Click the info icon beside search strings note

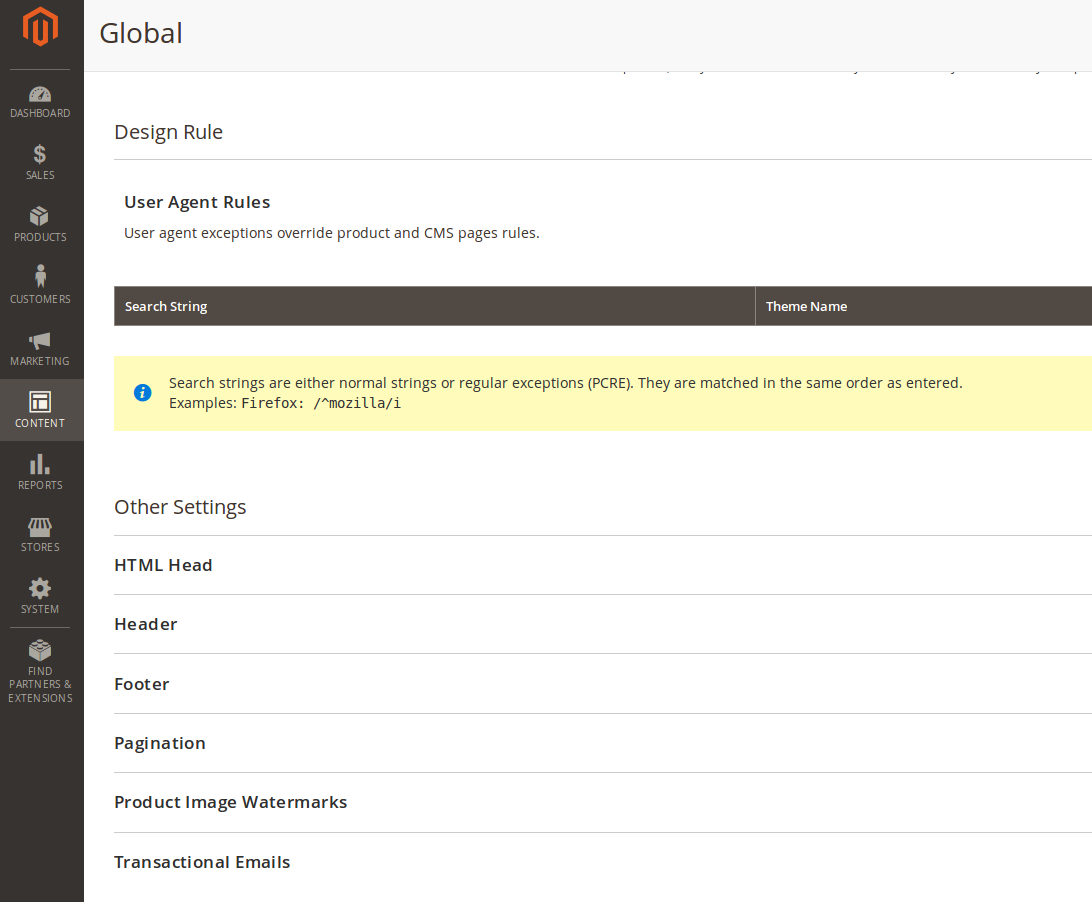pyautogui.click(x=142, y=392)
